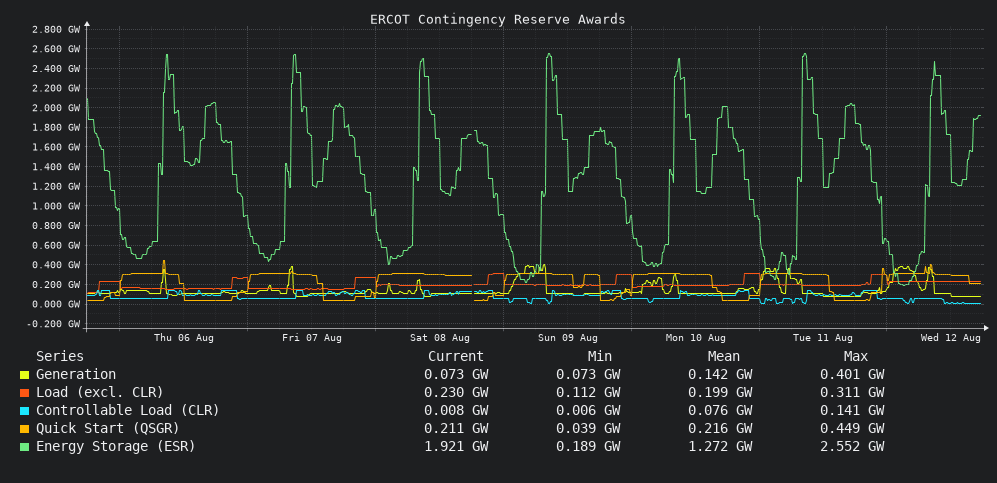Click the 0.000 GW y-axis label

pos(55,304)
